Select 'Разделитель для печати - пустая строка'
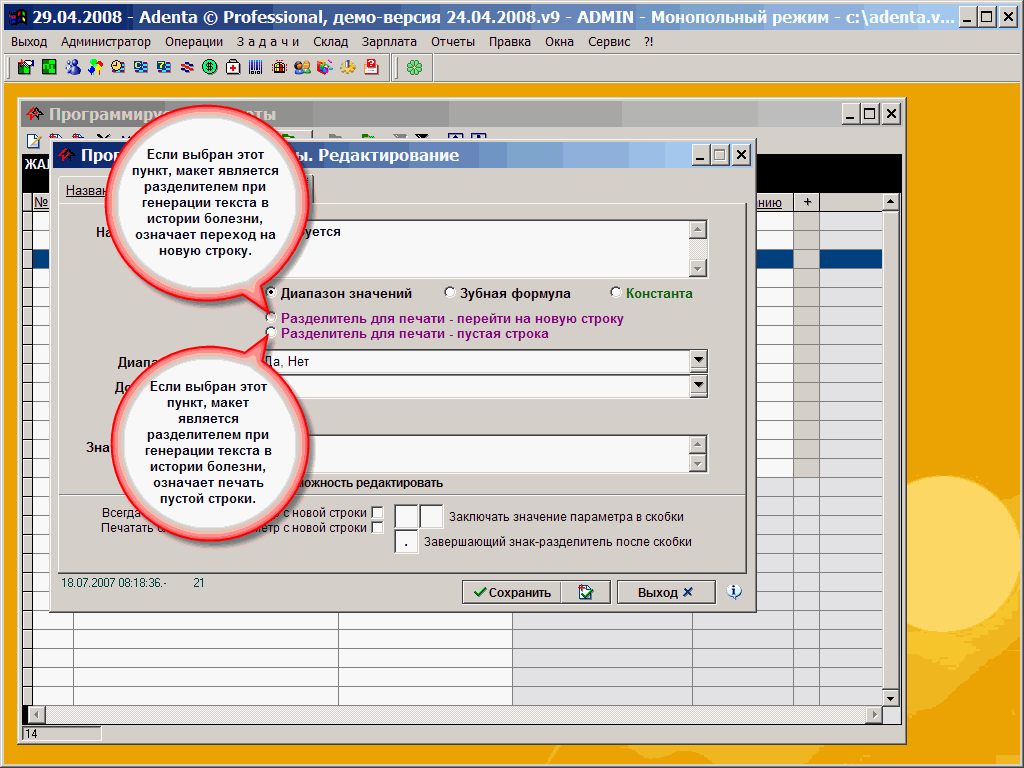This screenshot has height=768, width=1024. [270, 333]
